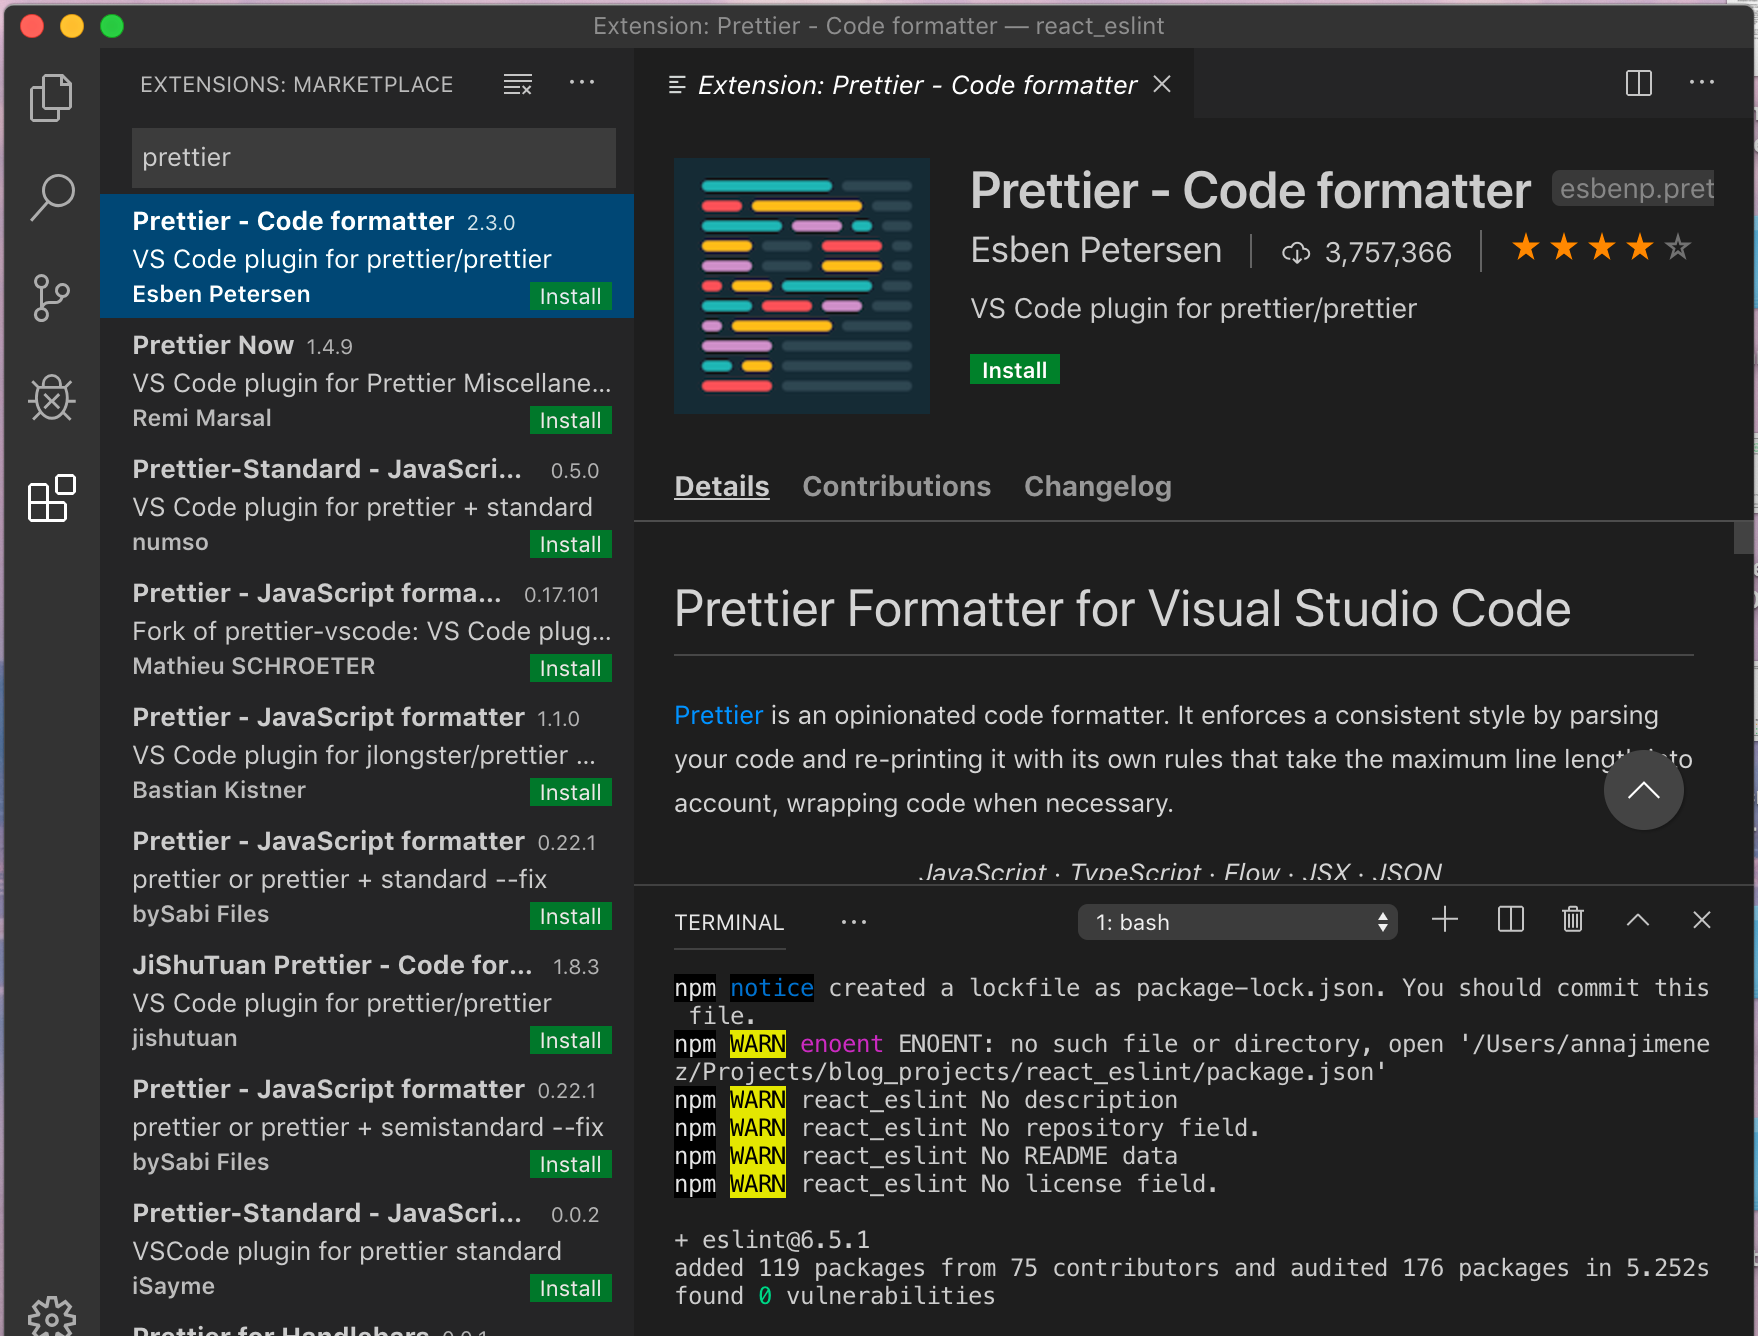Focus the extensions search box containing prettier

(373, 158)
